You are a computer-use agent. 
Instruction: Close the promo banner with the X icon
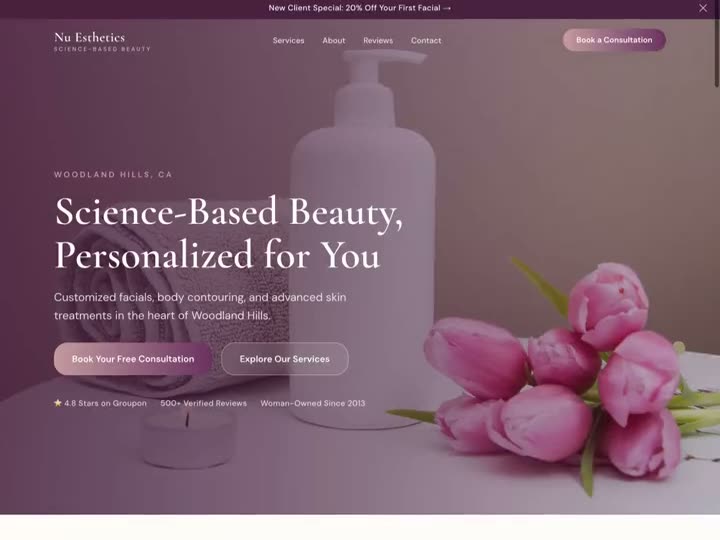(x=703, y=8)
